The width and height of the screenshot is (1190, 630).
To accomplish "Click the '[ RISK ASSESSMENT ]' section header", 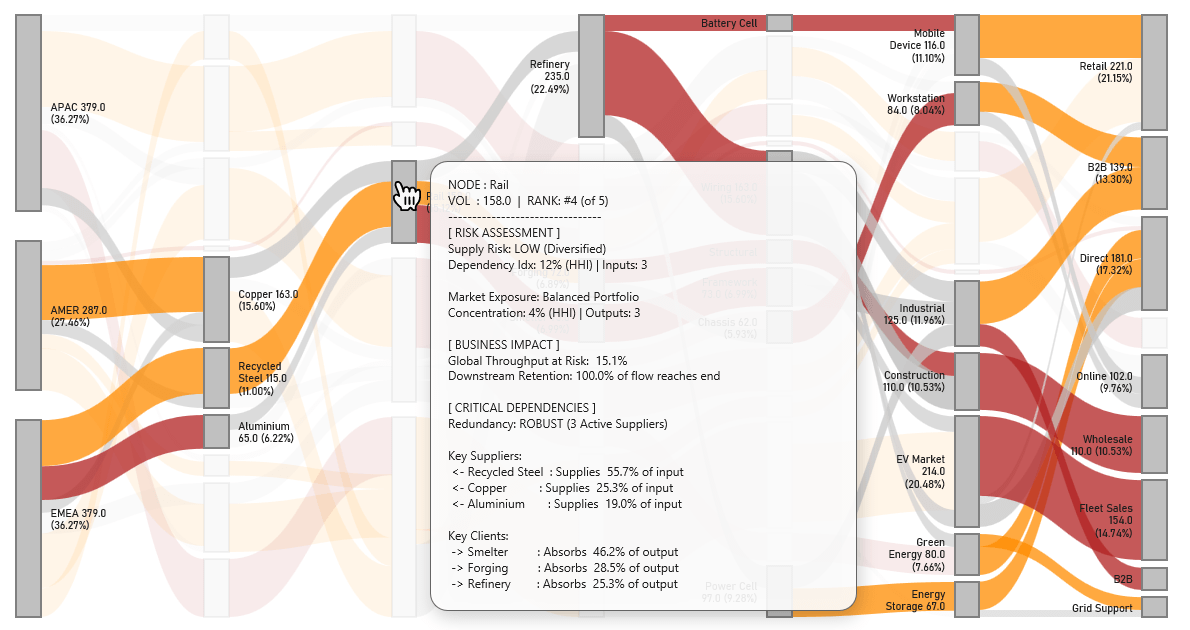I will click(504, 232).
